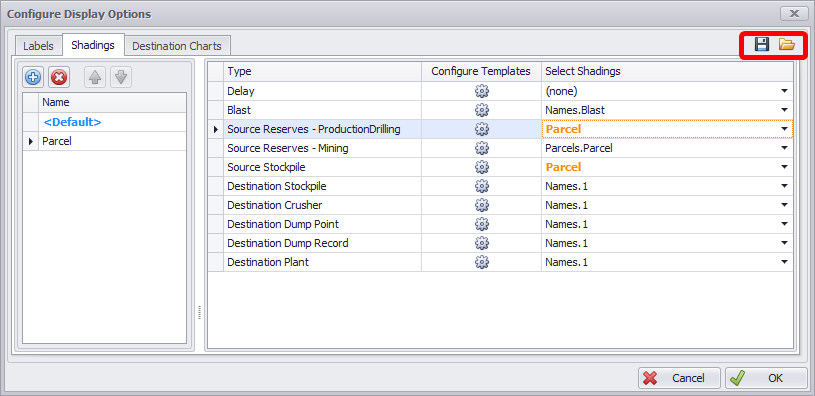Viewport: 815px width, 396px height.
Task: Switch to the Destination Charts tab
Action: (x=177, y=46)
